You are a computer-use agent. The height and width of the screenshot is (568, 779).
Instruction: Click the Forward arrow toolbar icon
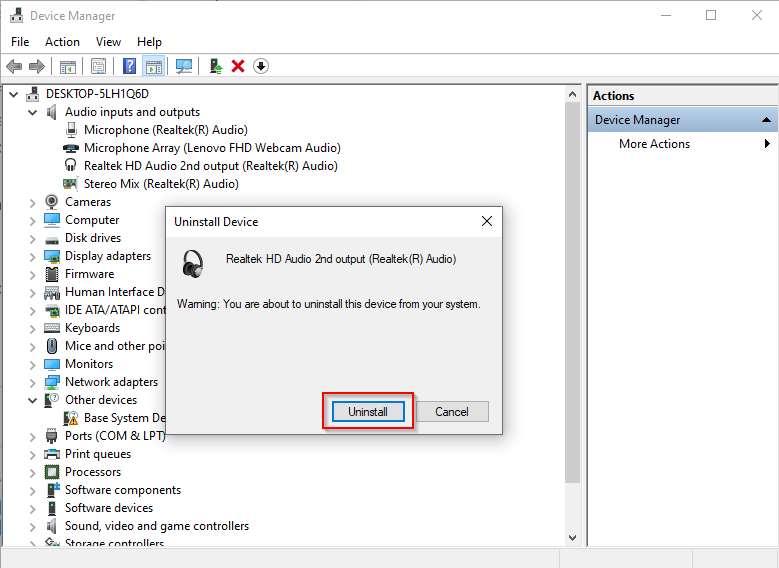(37, 66)
